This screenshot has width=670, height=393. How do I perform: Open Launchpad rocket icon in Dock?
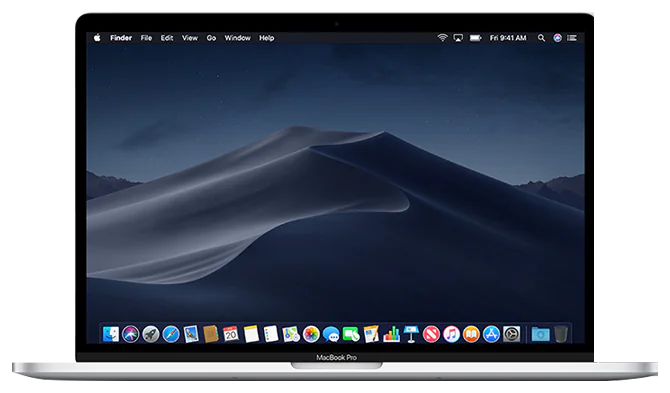pos(151,334)
